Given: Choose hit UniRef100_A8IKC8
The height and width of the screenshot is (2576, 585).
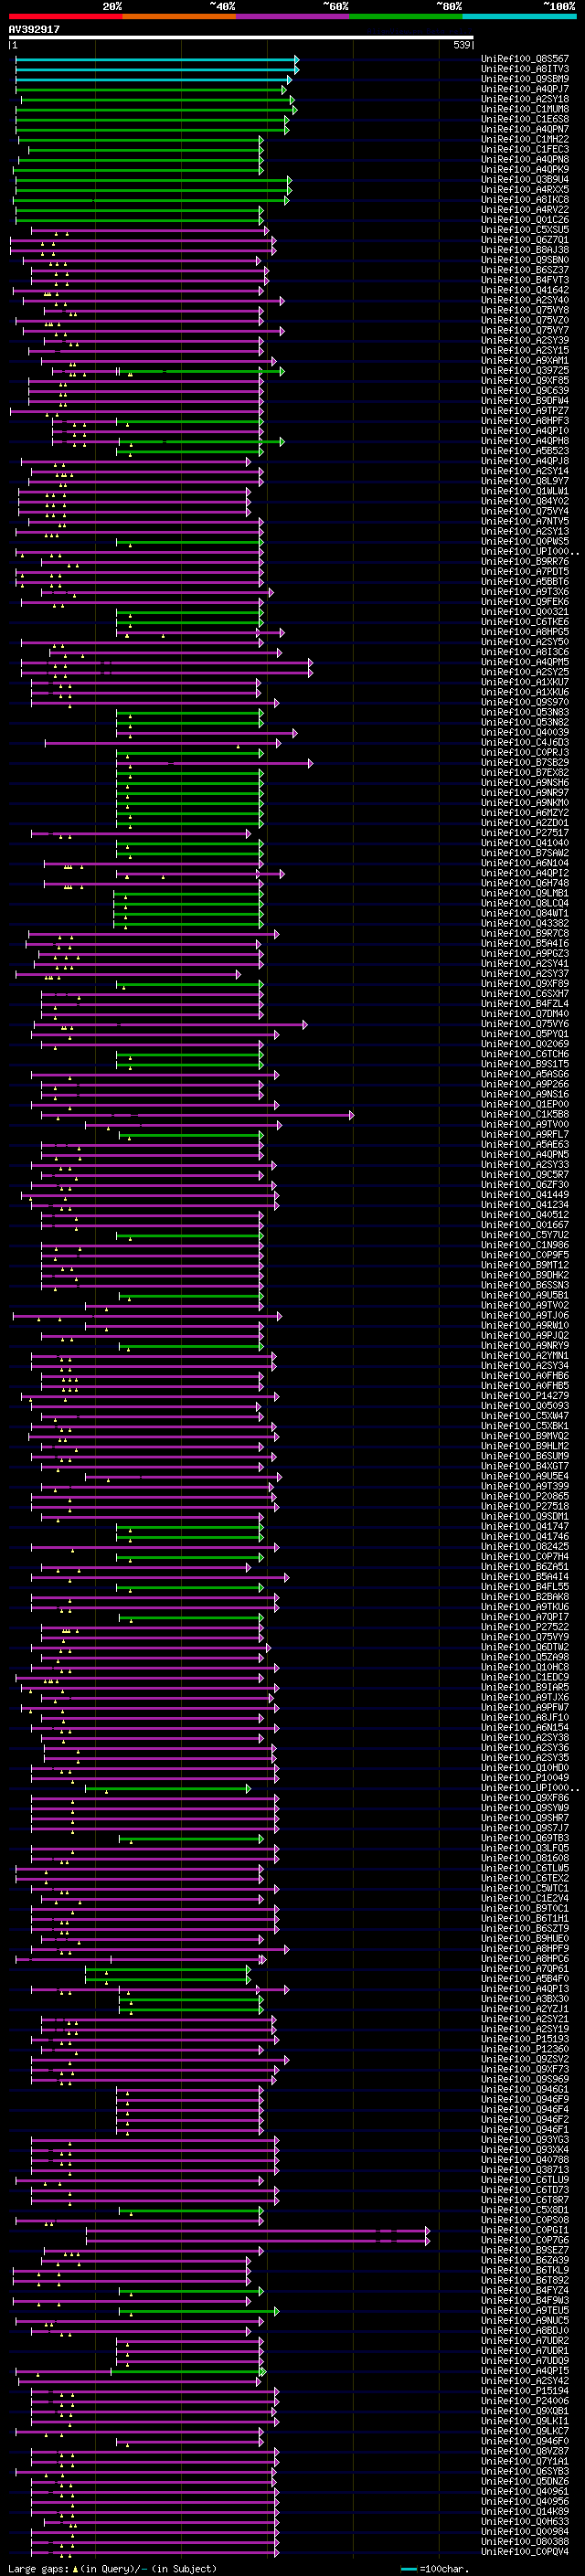Looking at the screenshot, I should (x=525, y=200).
